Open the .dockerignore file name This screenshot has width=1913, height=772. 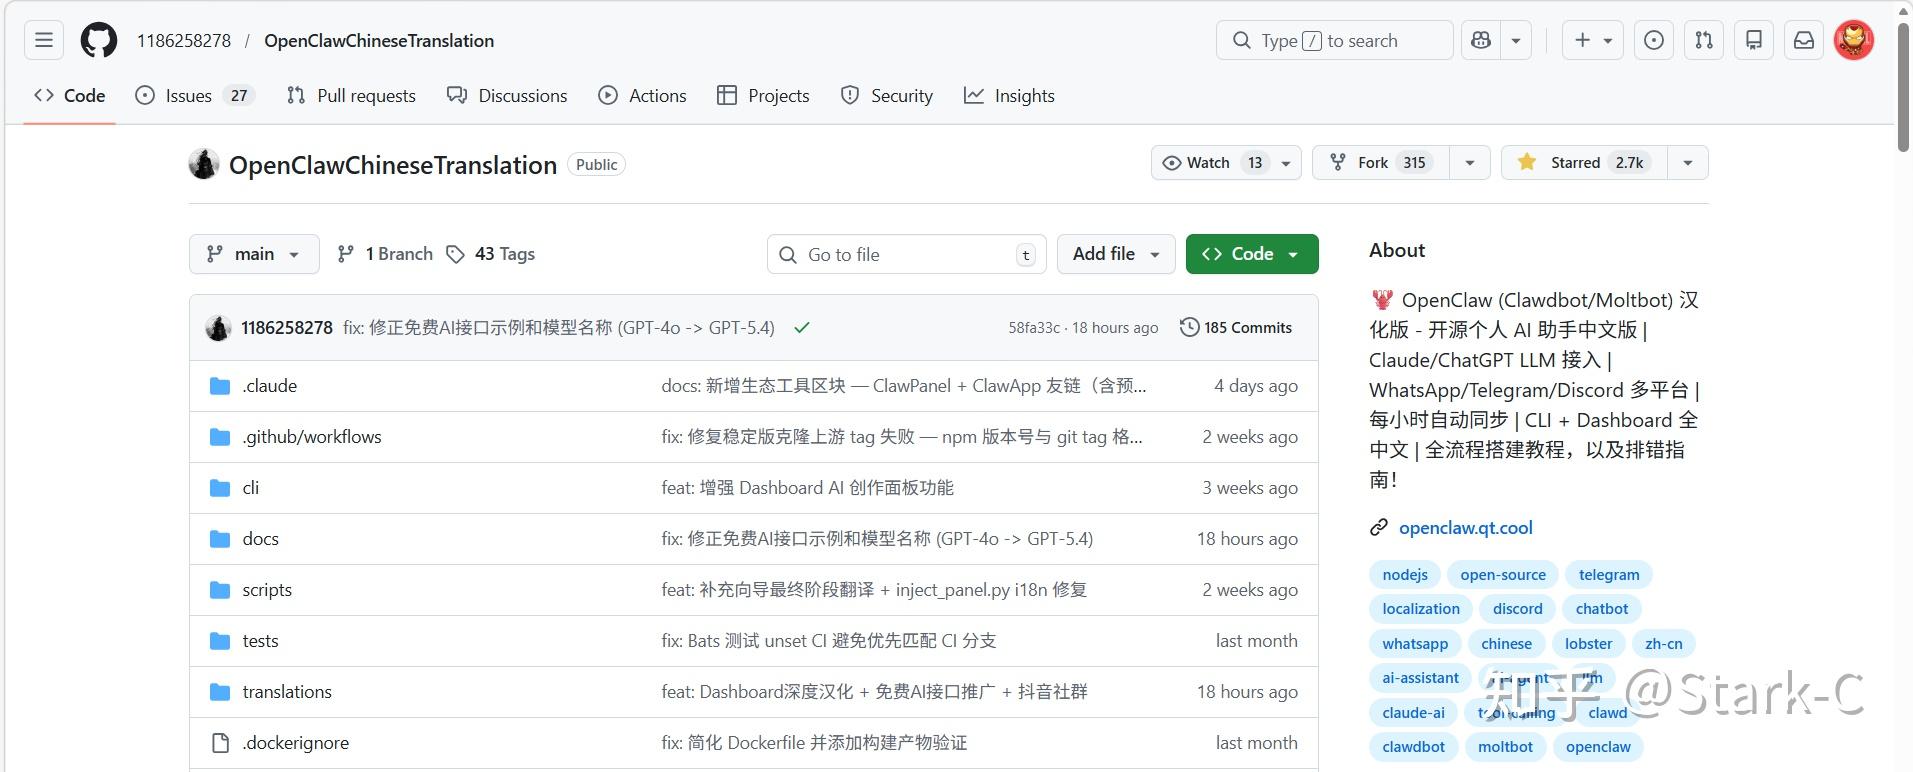coord(296,743)
